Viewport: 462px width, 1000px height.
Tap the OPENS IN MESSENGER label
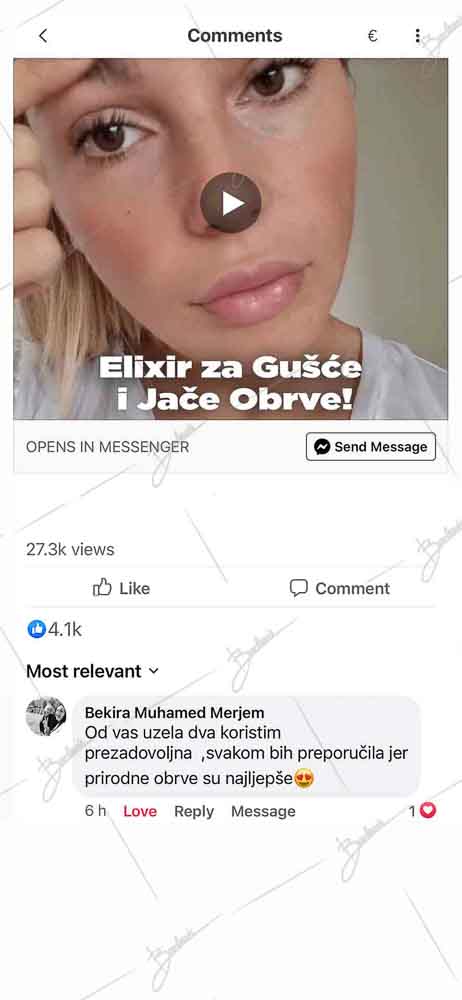pyautogui.click(x=107, y=447)
